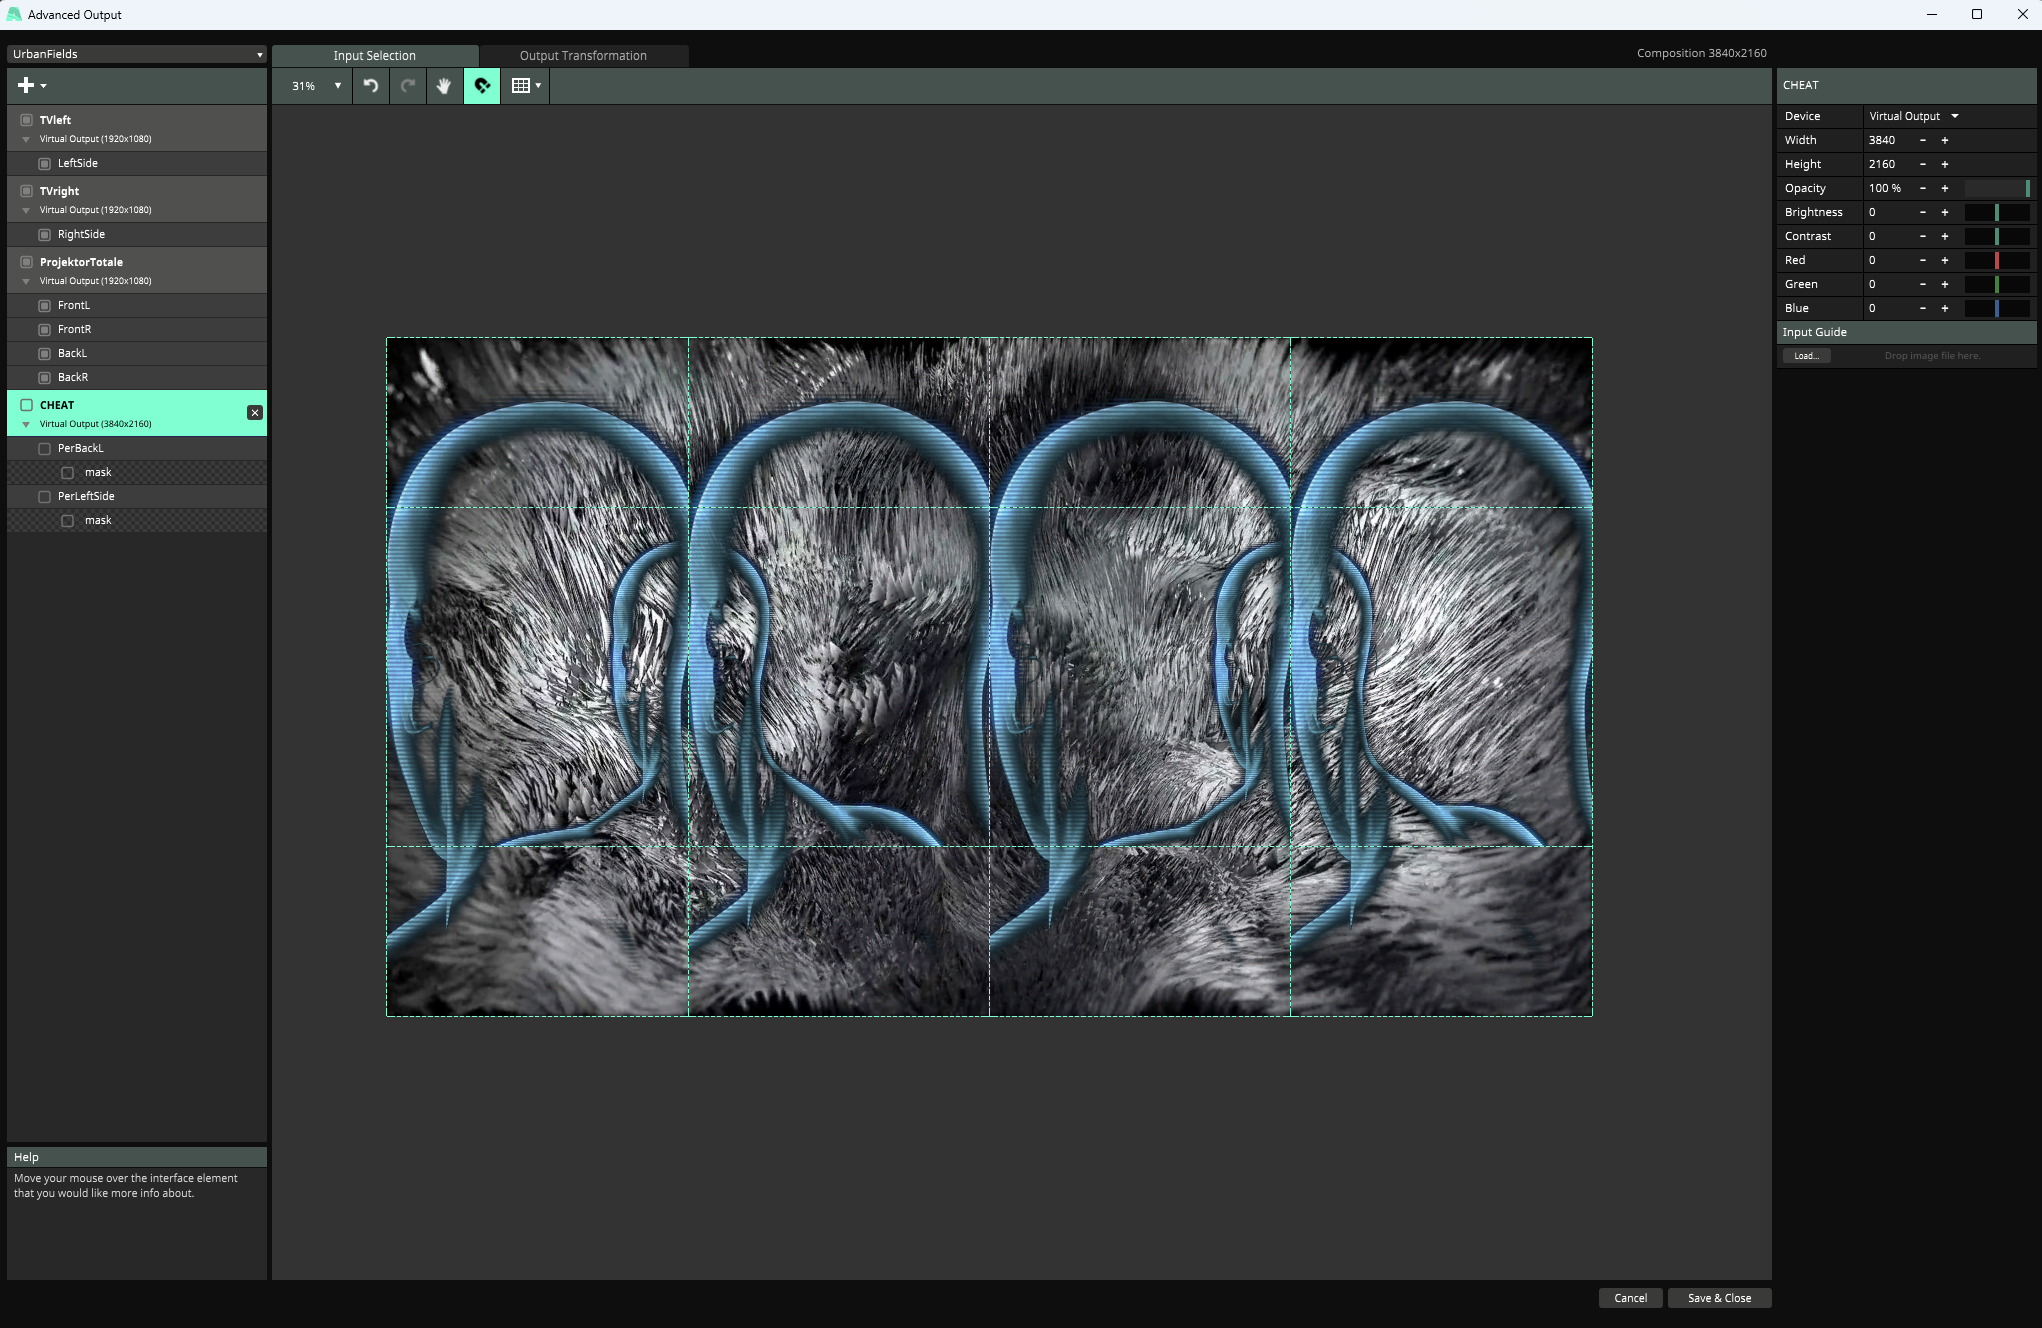Adjust the Red color slider
This screenshot has height=1328, width=2042.
coord(1996,260)
